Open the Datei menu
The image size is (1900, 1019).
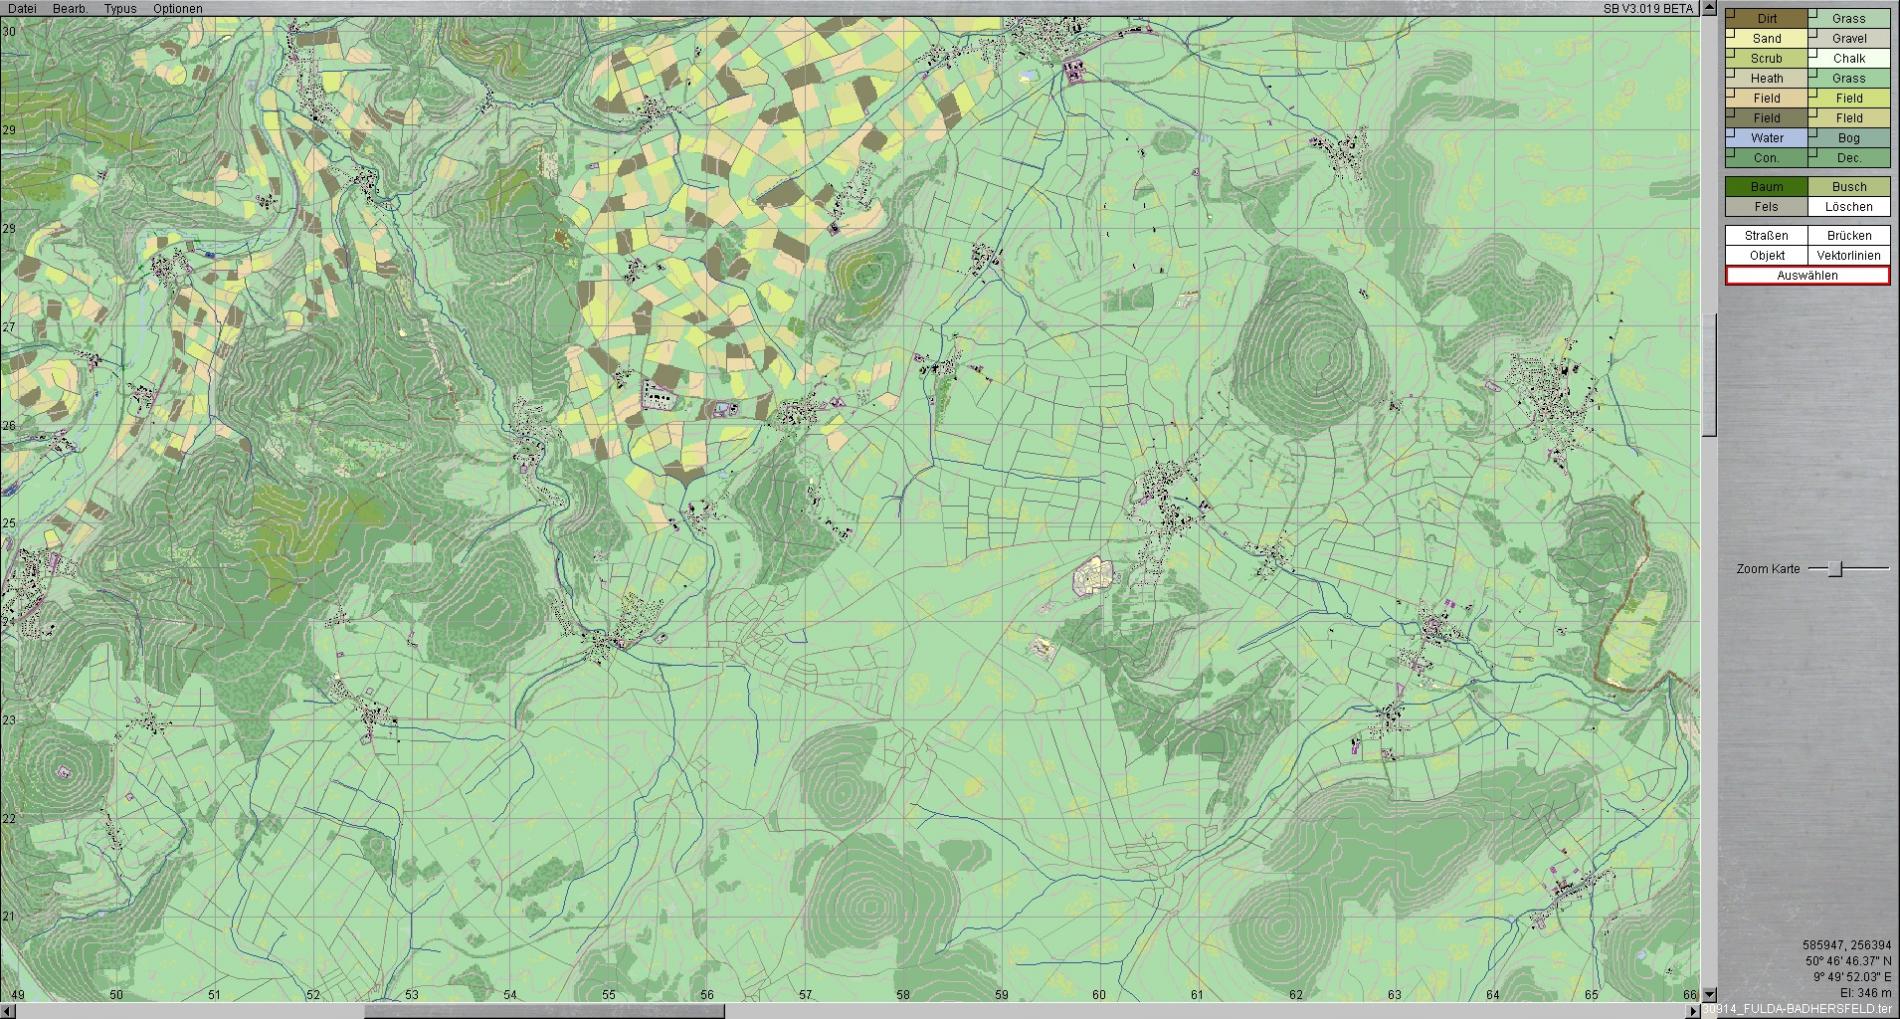point(22,9)
